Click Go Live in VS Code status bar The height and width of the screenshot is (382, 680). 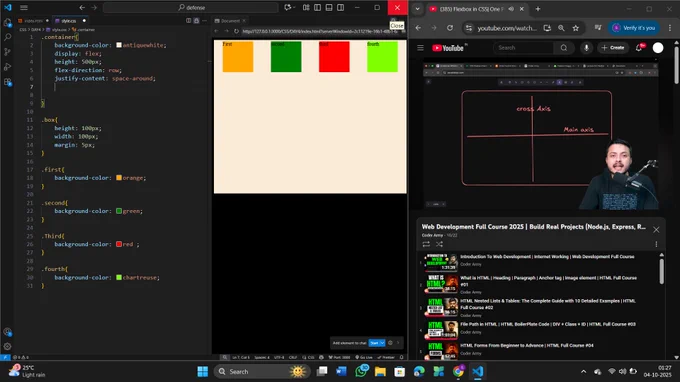tap(364, 357)
